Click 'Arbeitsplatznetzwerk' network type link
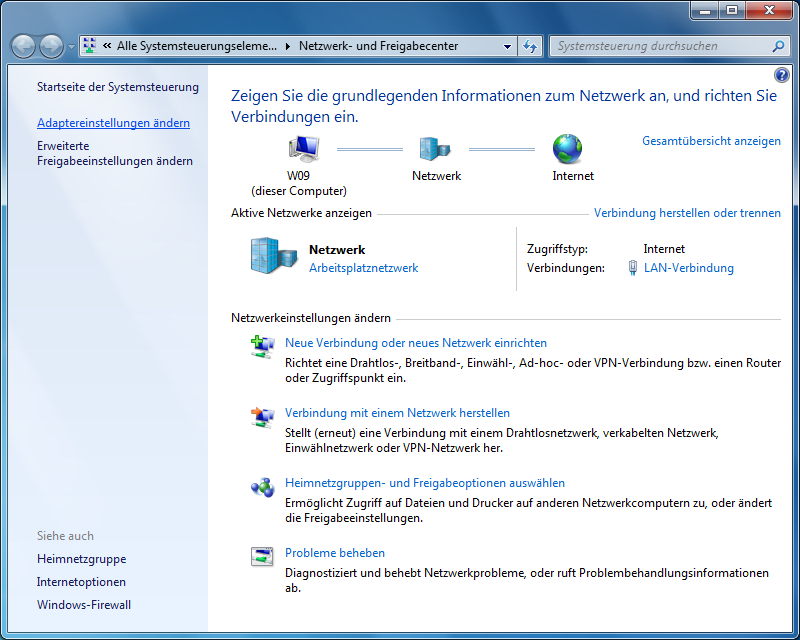Screen dimensions: 800x640 (363, 268)
